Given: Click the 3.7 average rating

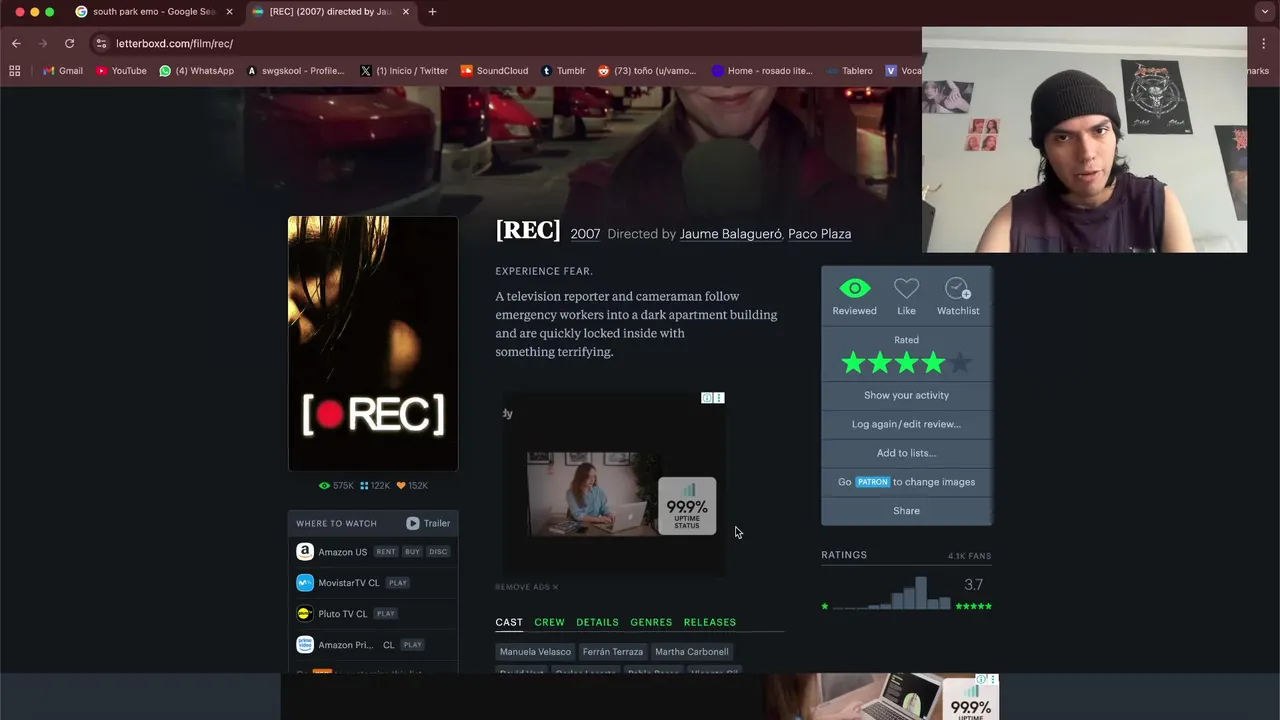Looking at the screenshot, I should tap(973, 585).
